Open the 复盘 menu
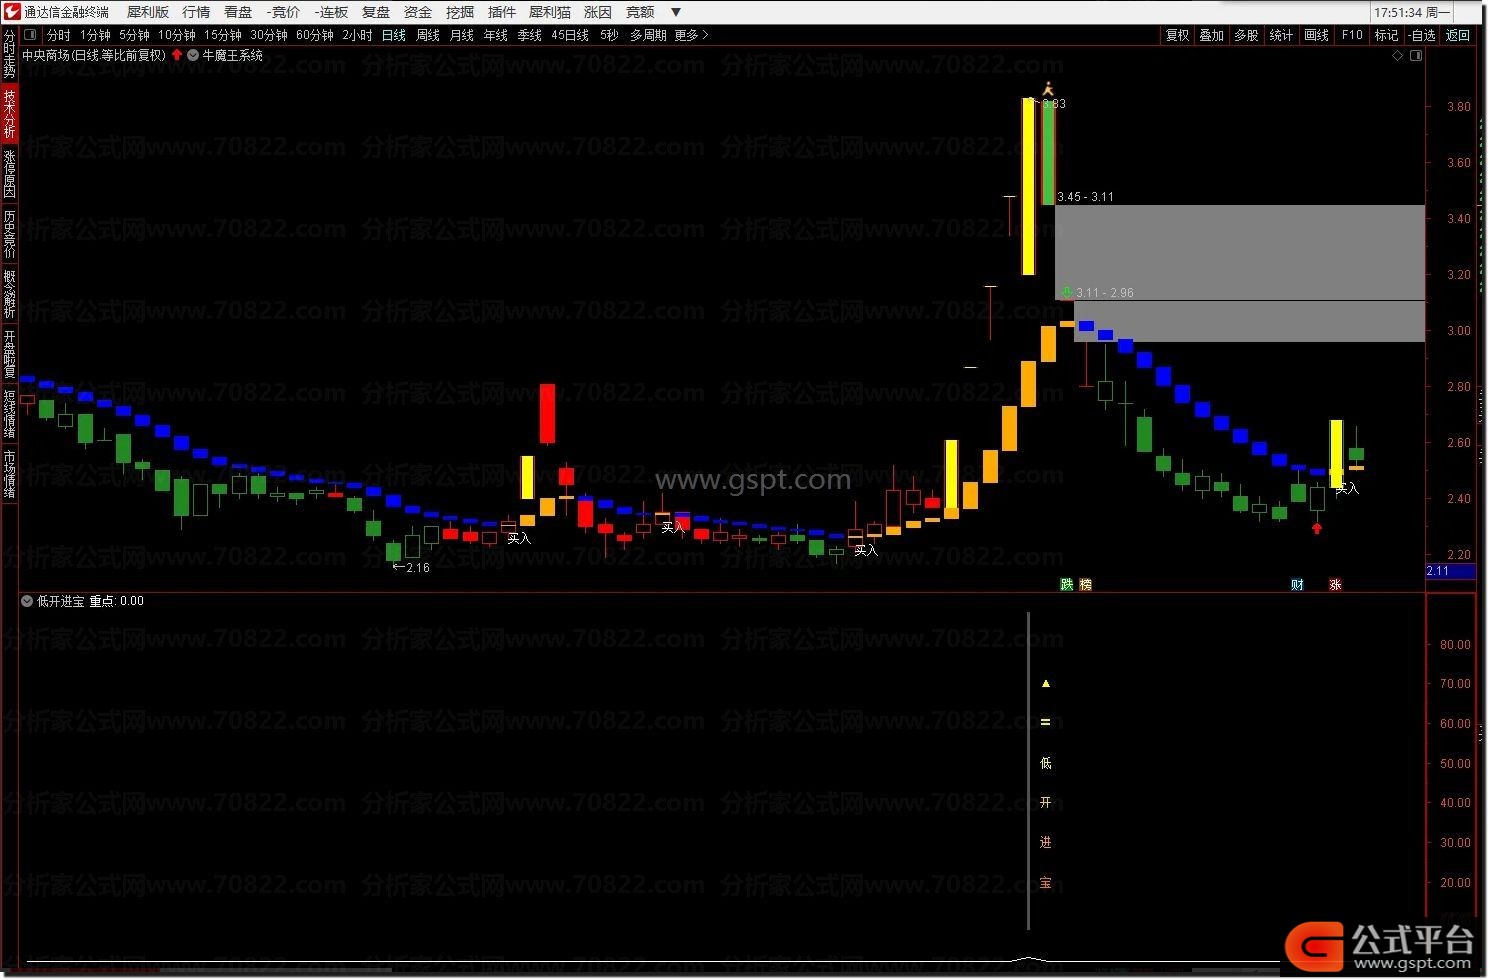 (376, 12)
